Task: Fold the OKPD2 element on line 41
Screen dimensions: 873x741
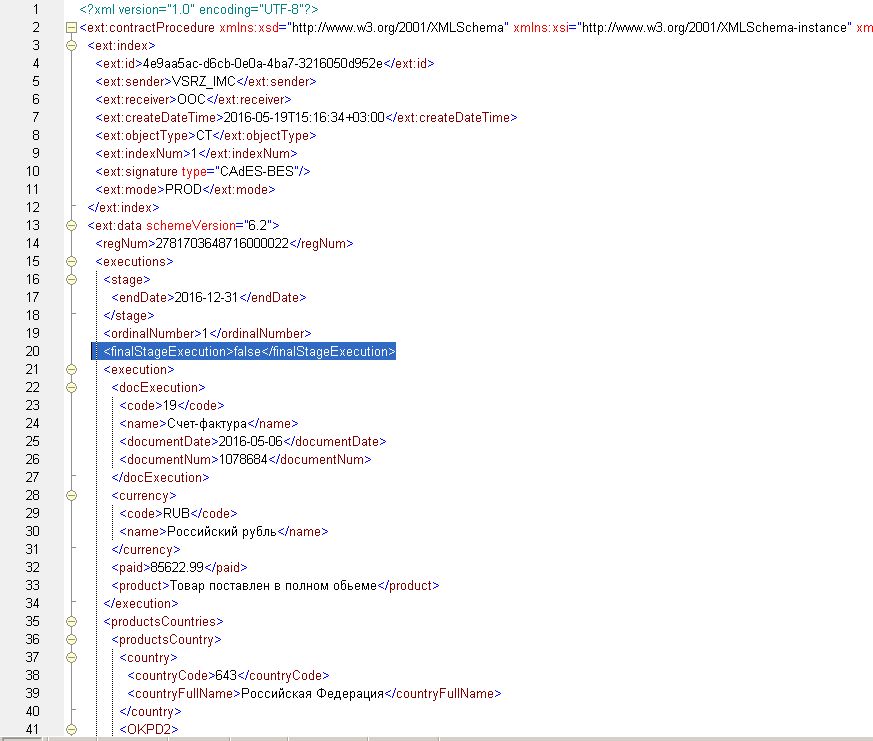Action: point(71,729)
